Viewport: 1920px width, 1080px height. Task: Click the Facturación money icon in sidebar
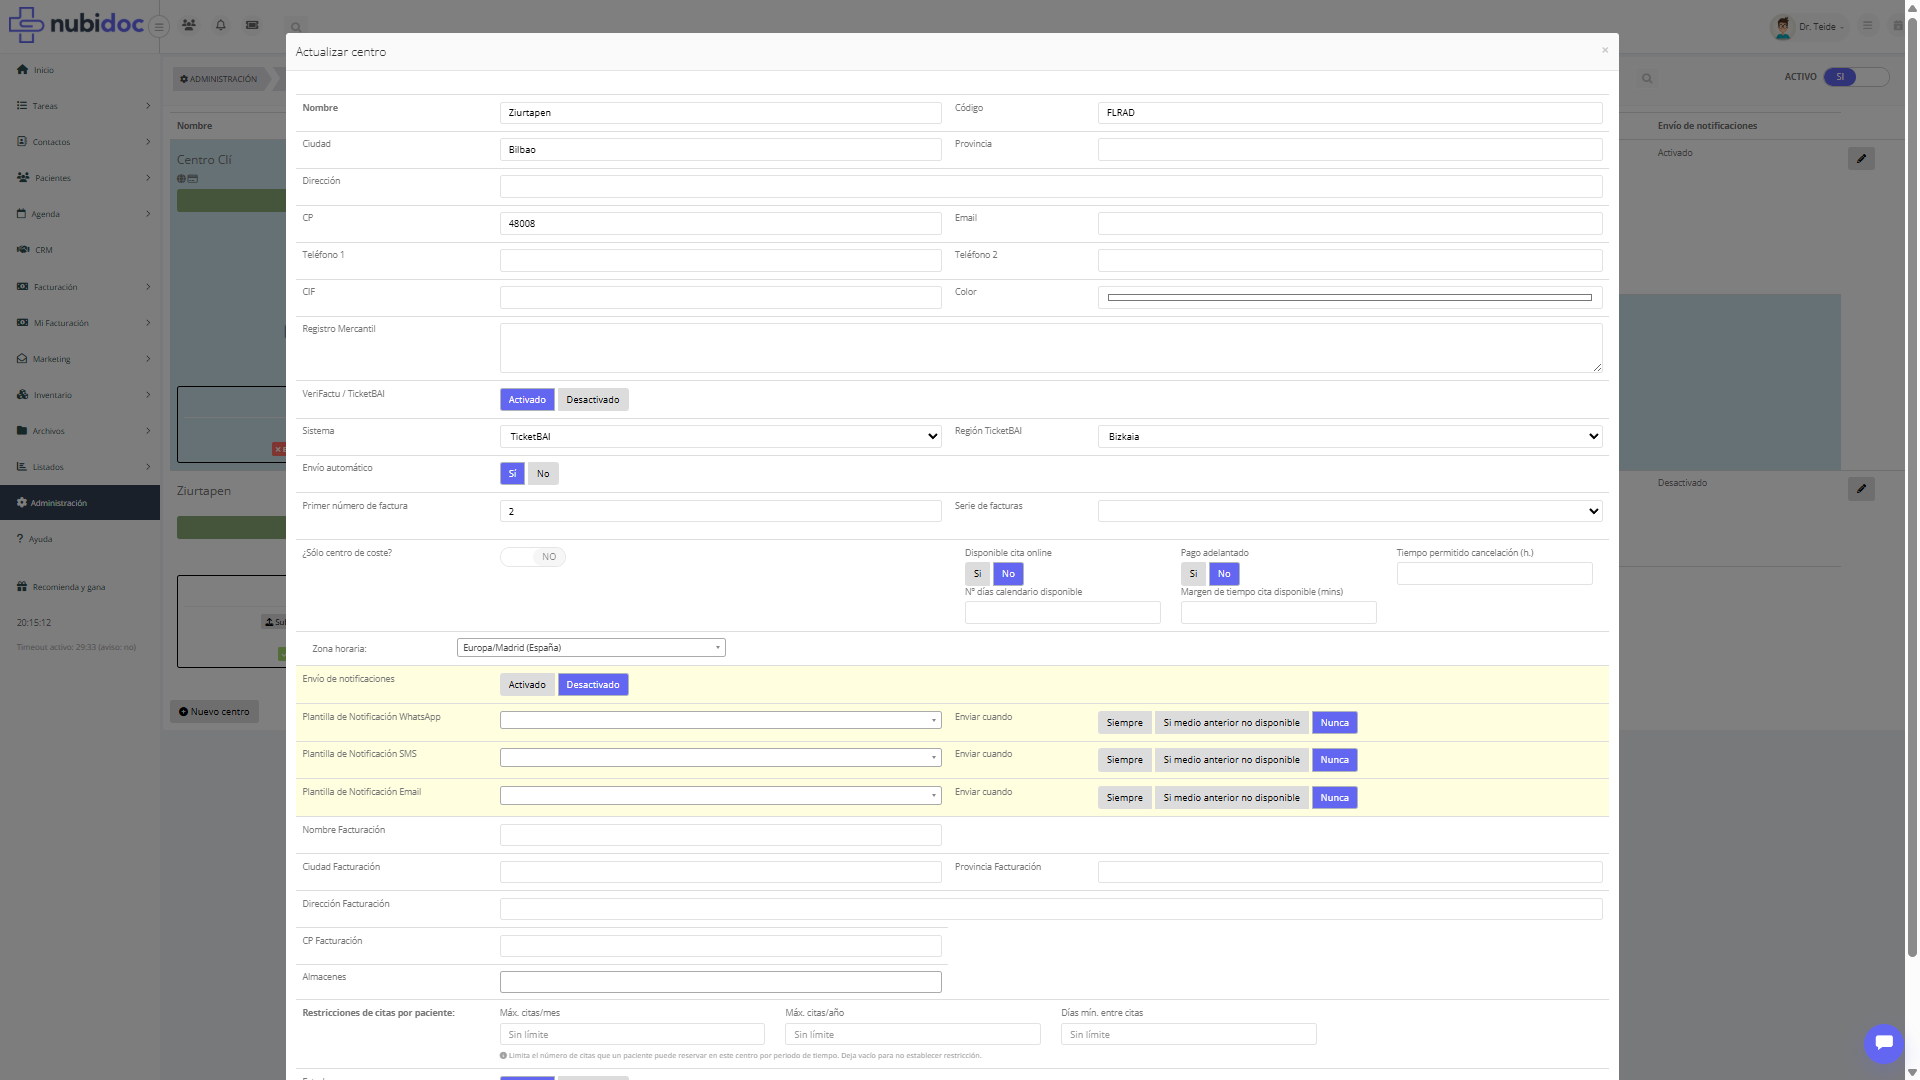click(22, 286)
